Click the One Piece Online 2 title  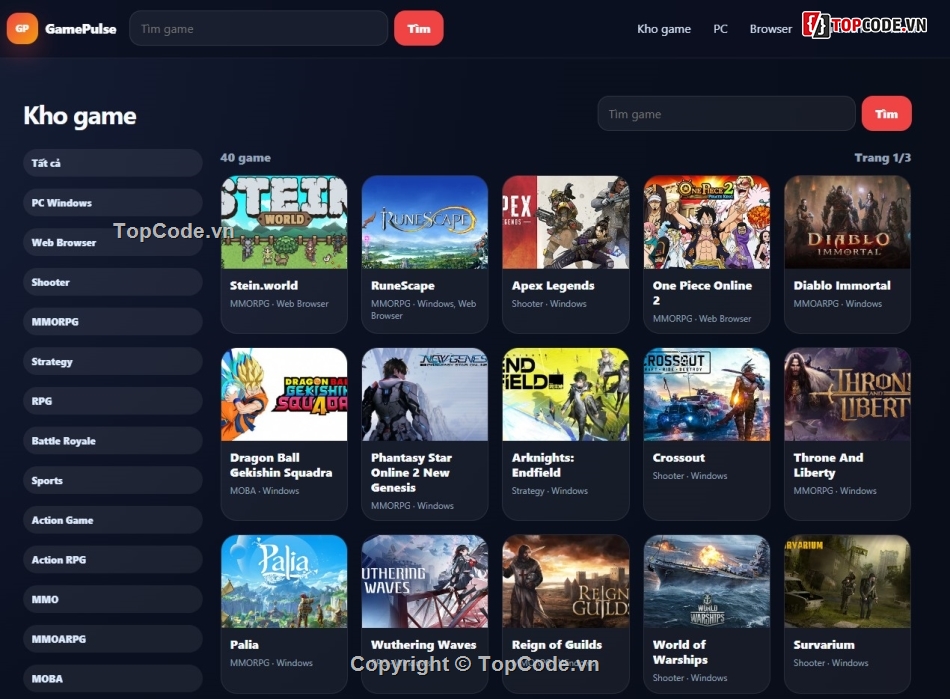pos(702,293)
